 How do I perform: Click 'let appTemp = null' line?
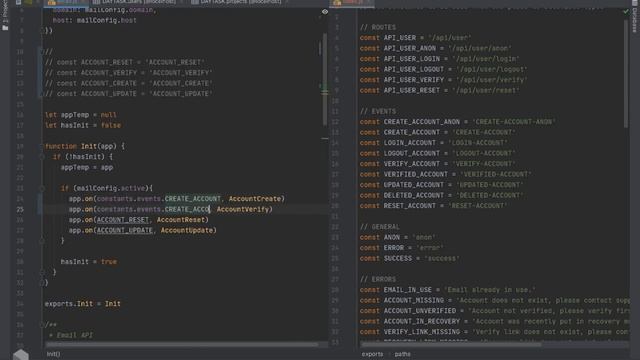81,115
